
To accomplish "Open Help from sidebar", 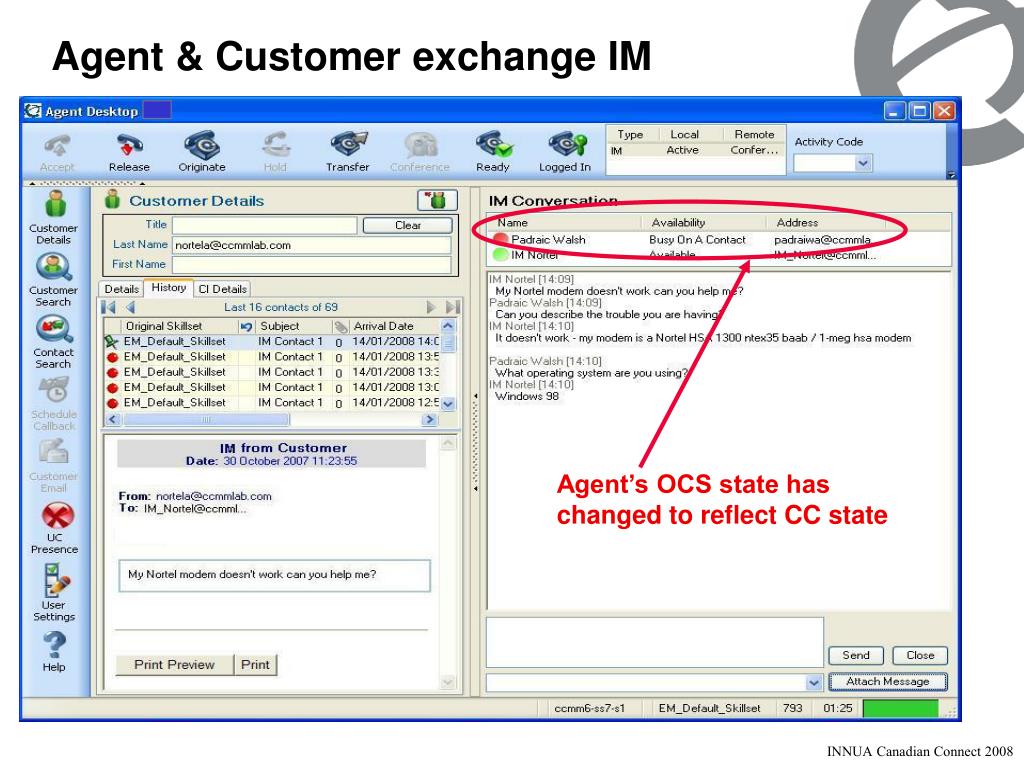I will point(54,650).
